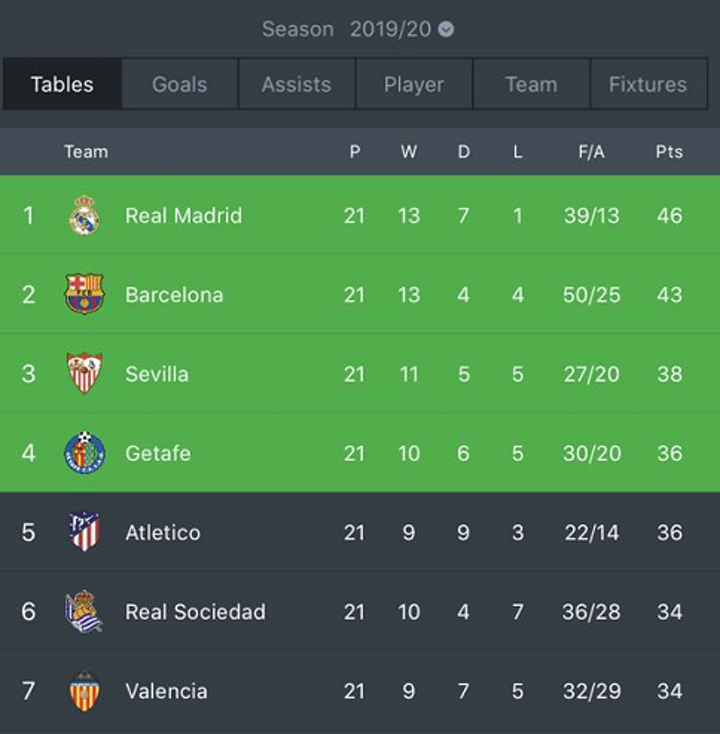The height and width of the screenshot is (734, 720).
Task: Click the Getafe club crest
Action: (x=84, y=453)
